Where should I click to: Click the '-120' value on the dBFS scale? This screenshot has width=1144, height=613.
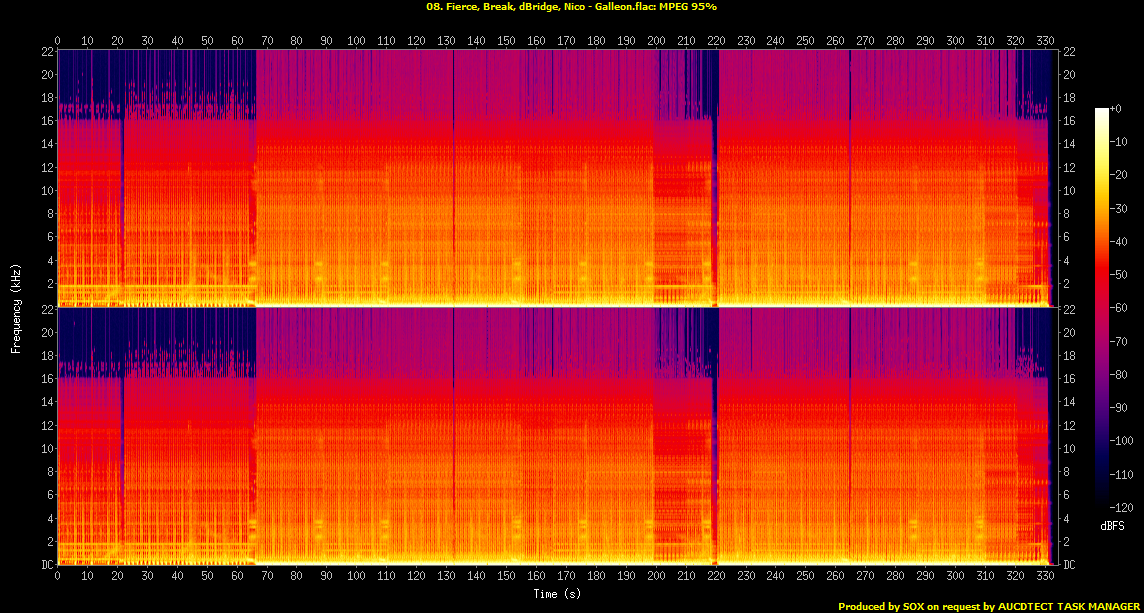1120,506
